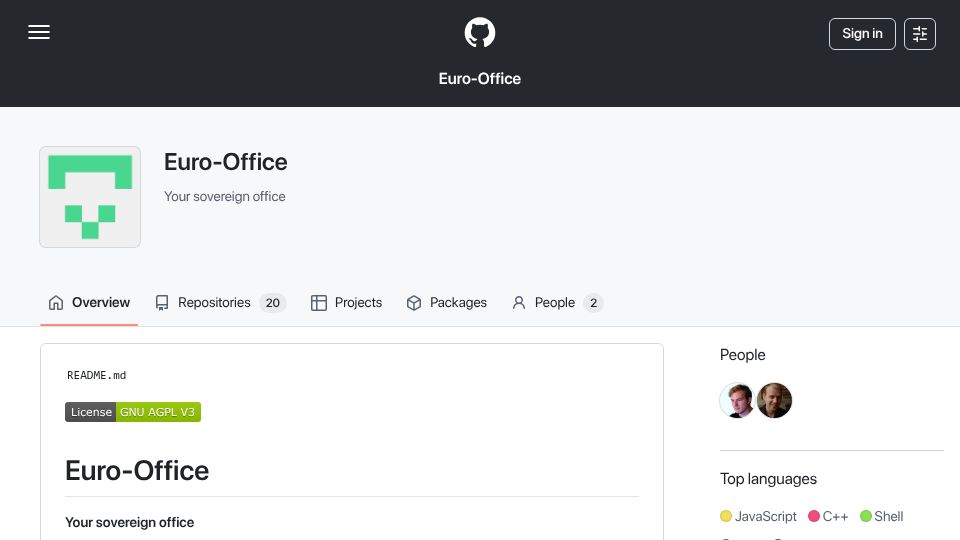This screenshot has height=540, width=960.
Task: Open the appearance settings sliders icon
Action: [x=920, y=34]
